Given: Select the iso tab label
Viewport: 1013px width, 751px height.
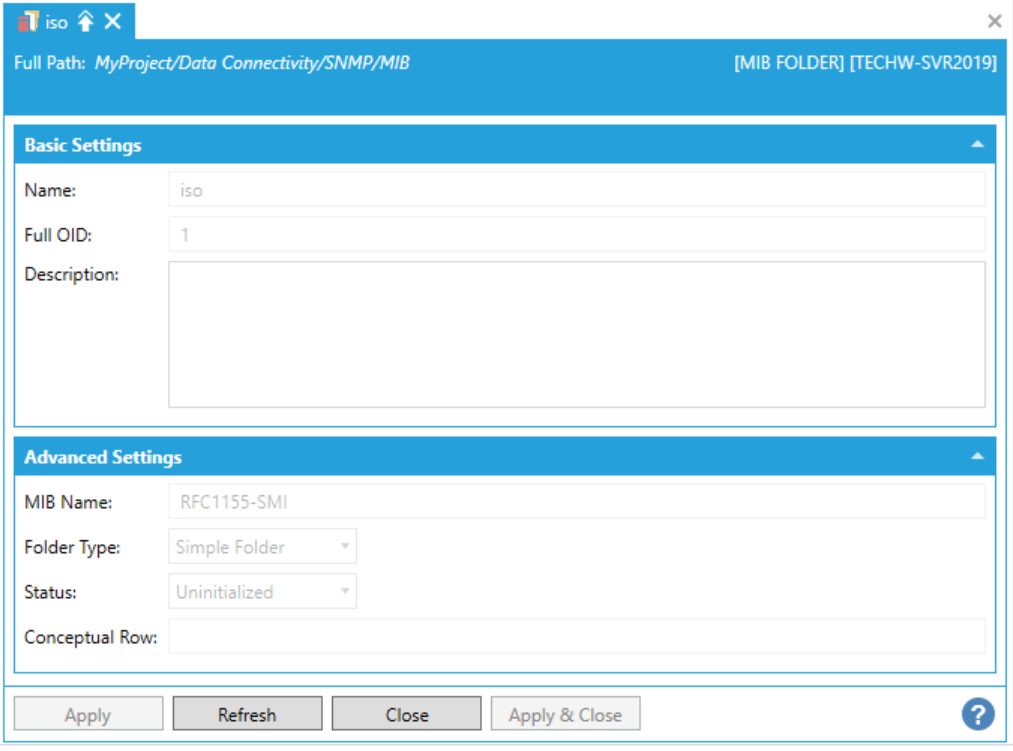Looking at the screenshot, I should (57, 22).
